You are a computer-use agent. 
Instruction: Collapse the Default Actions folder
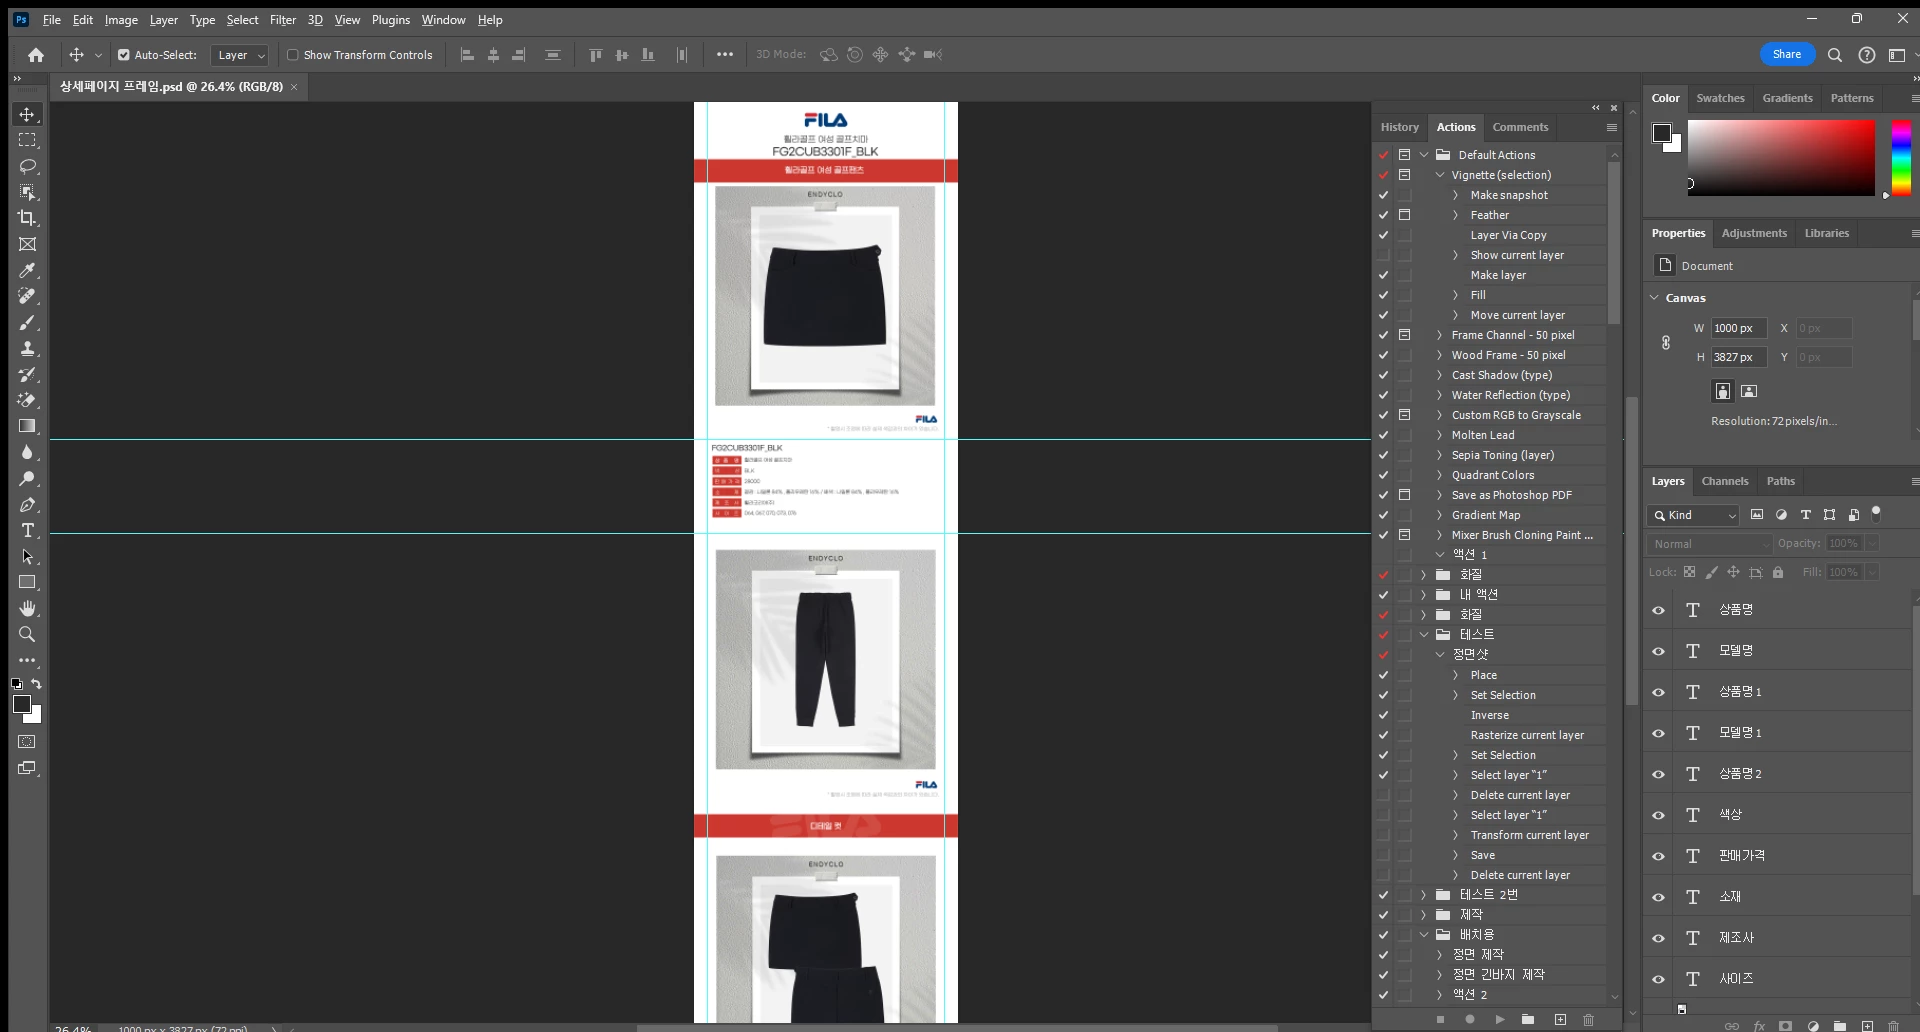(1424, 155)
